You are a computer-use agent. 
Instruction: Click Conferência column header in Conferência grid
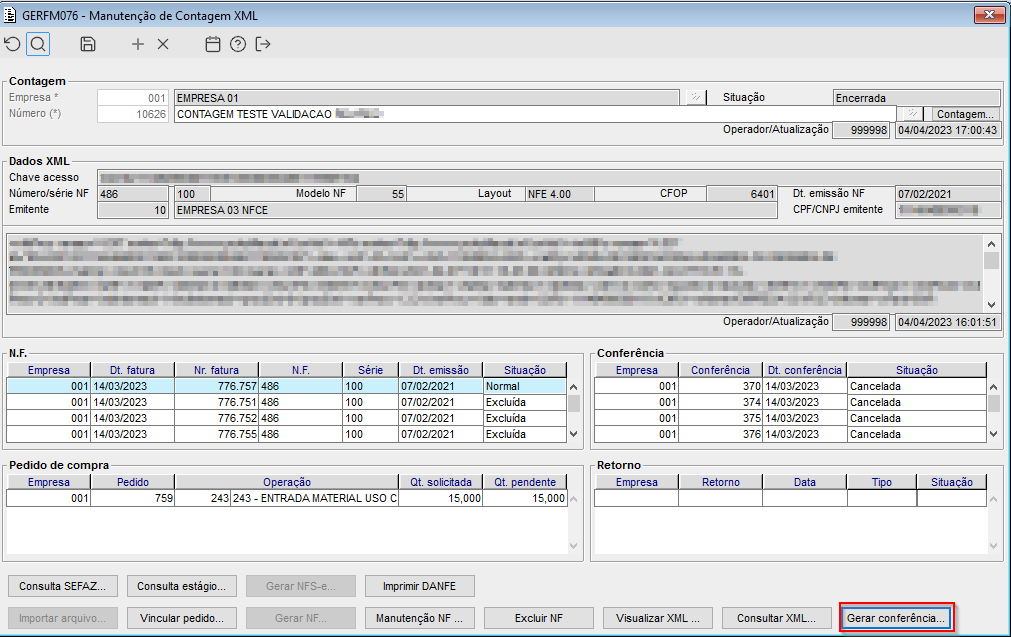pyautogui.click(x=720, y=370)
